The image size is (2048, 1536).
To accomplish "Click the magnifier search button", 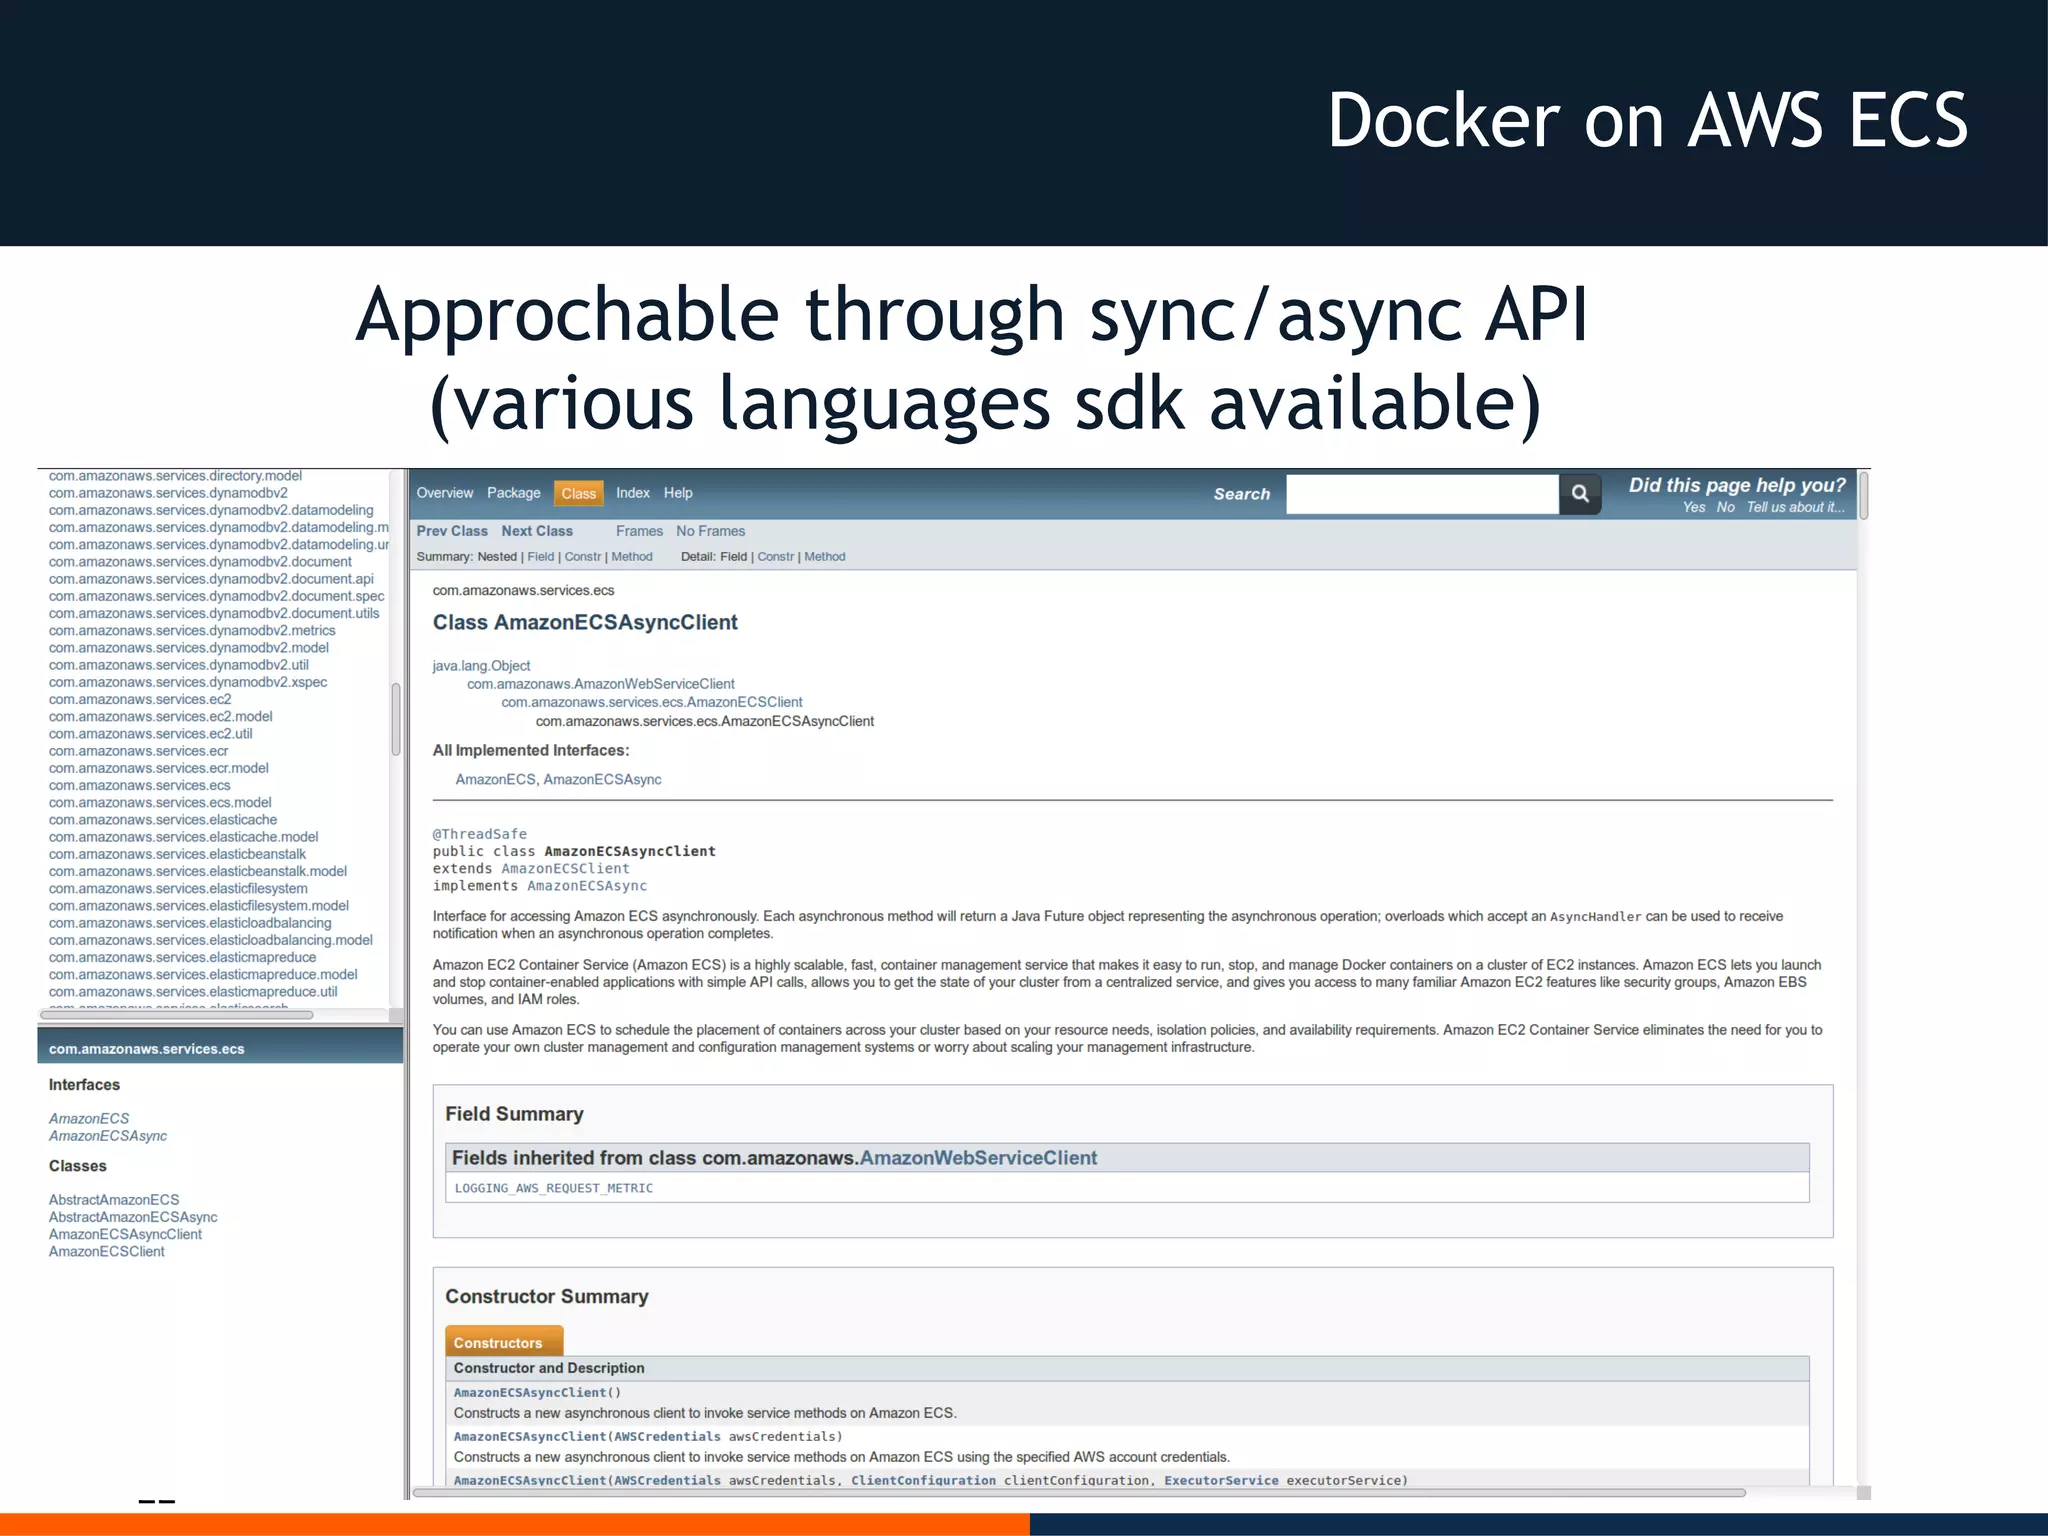I will click(x=1580, y=493).
